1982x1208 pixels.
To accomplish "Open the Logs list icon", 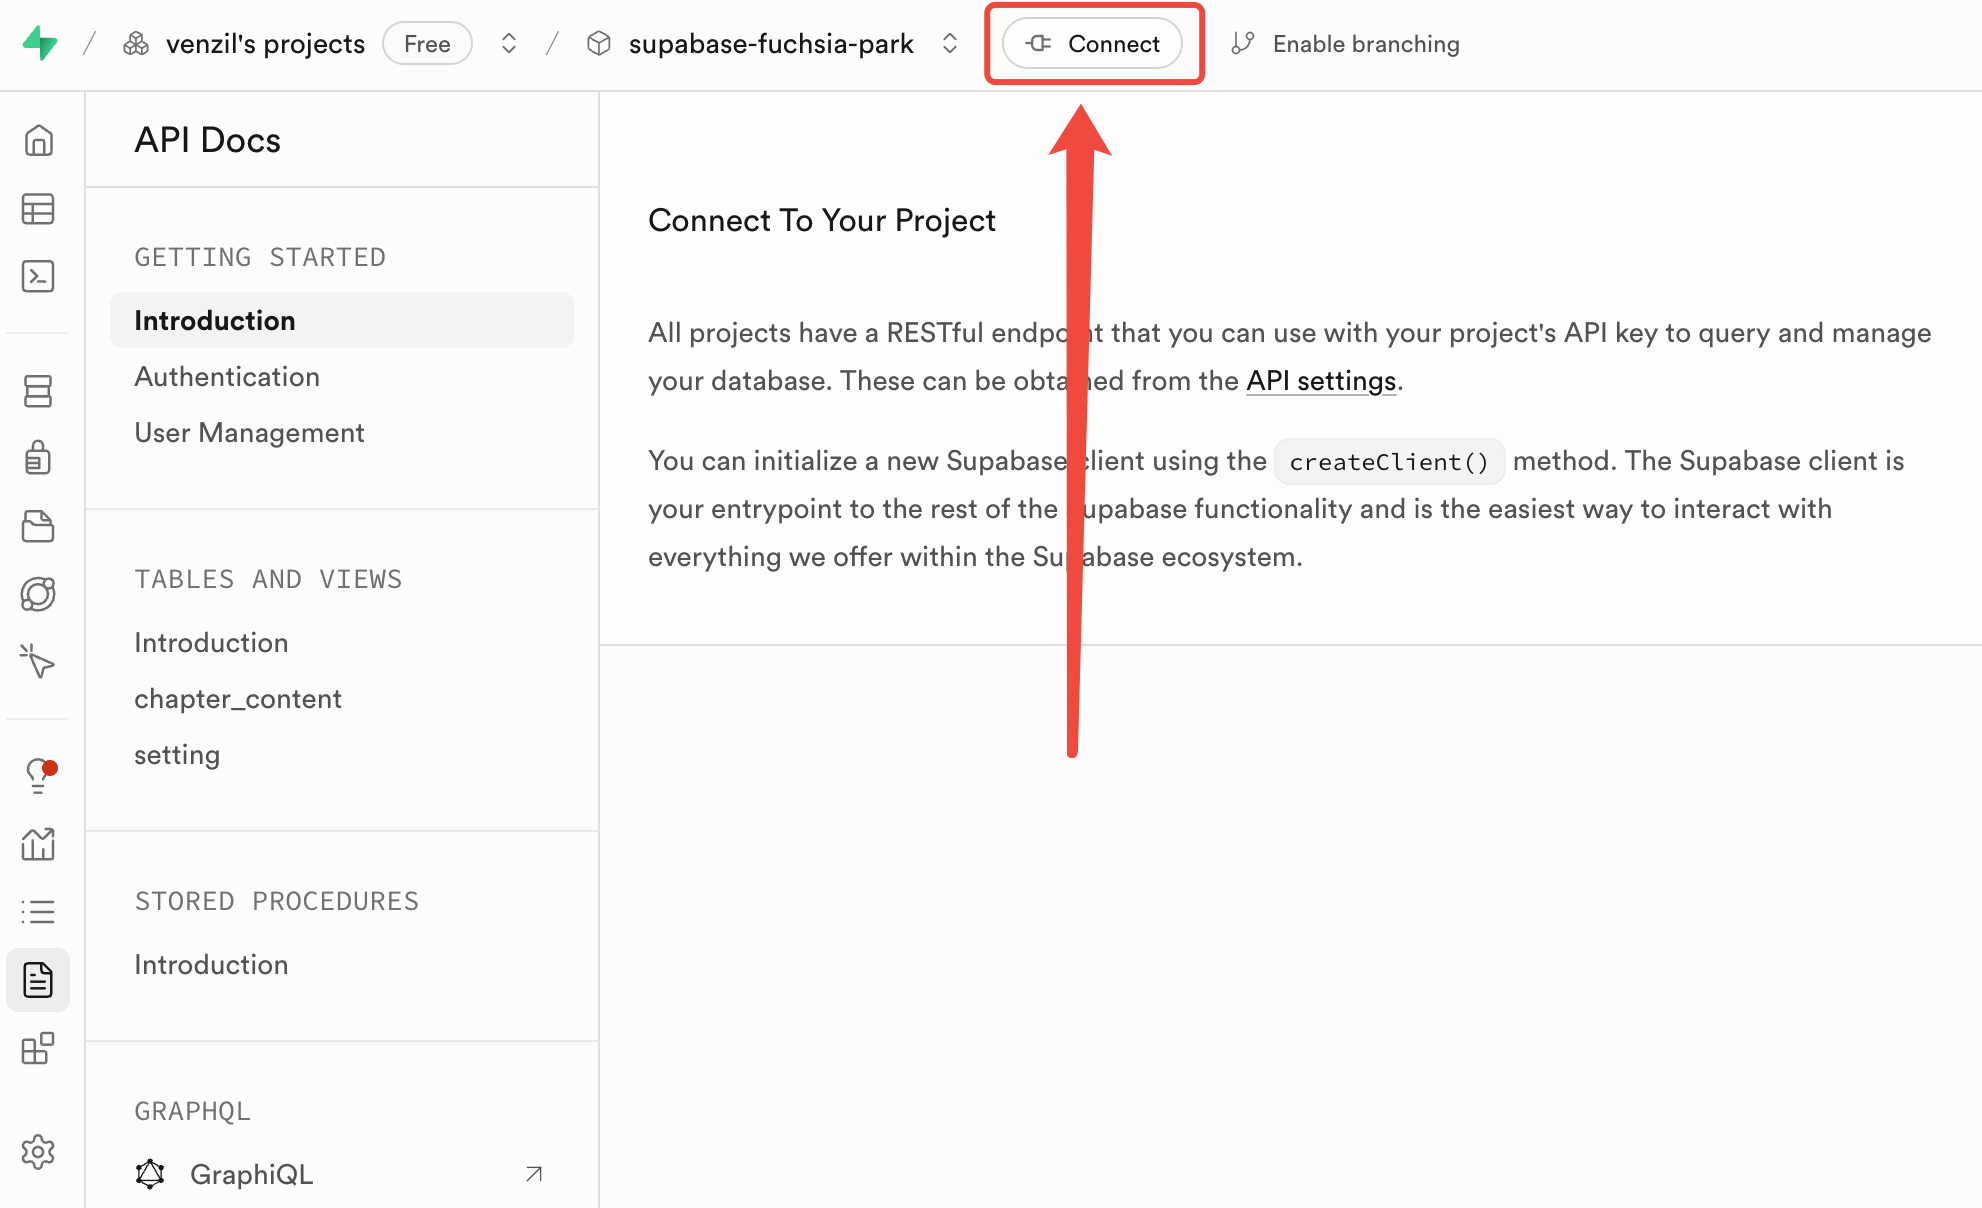I will click(38, 912).
